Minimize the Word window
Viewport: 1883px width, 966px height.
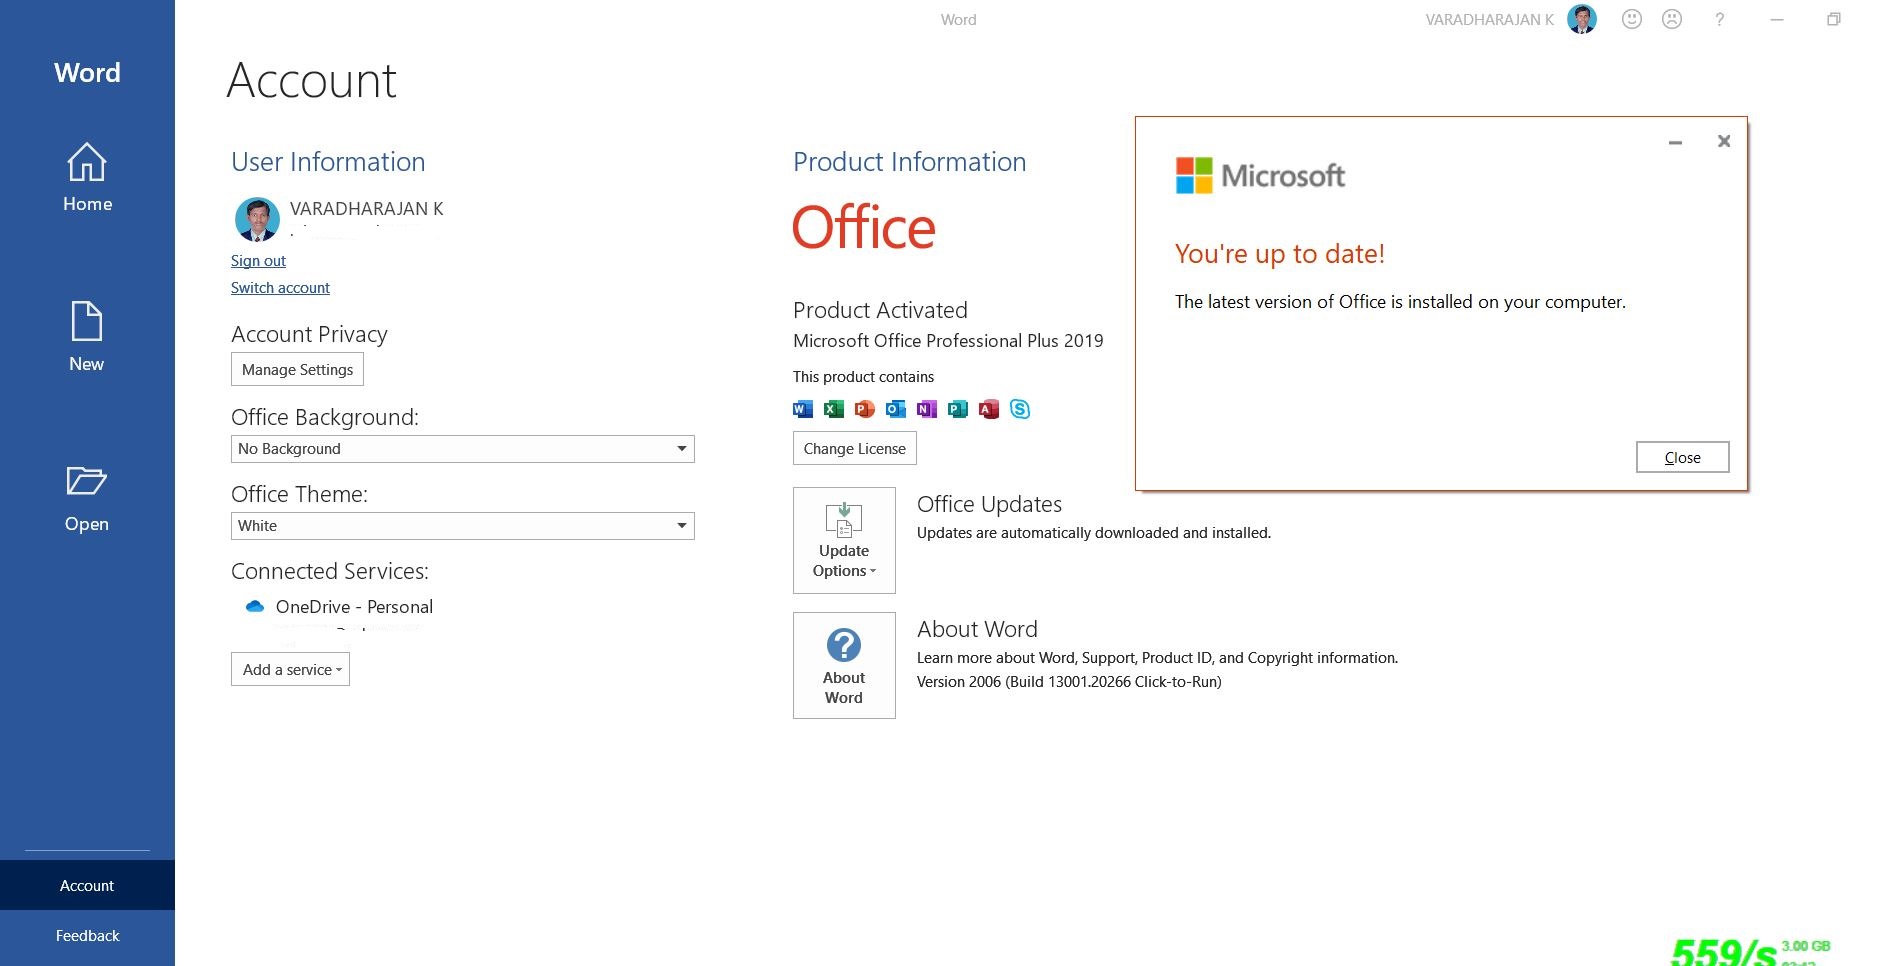pyautogui.click(x=1777, y=19)
